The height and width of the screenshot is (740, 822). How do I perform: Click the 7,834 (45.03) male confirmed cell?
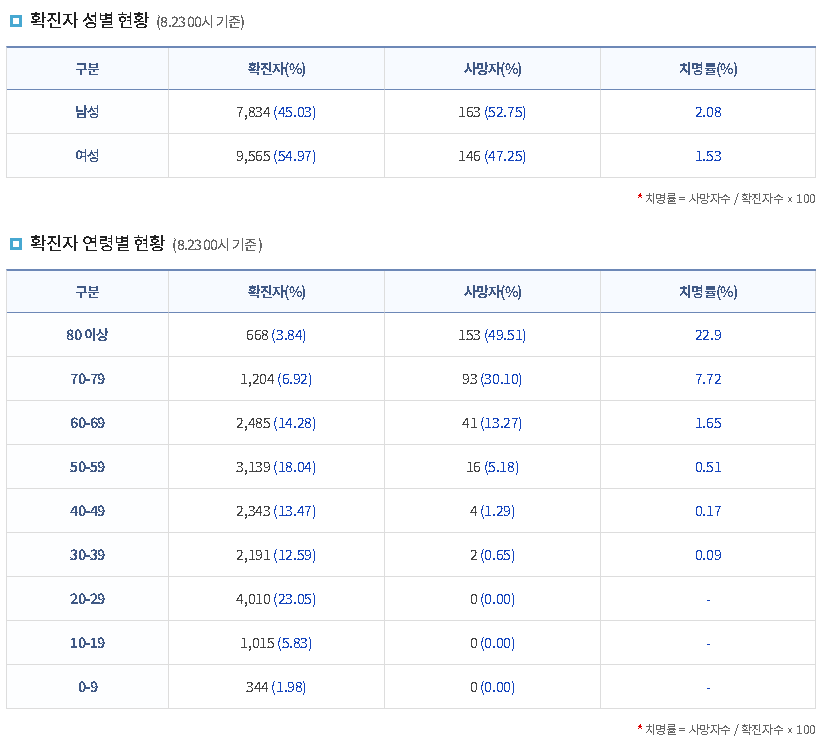point(276,112)
